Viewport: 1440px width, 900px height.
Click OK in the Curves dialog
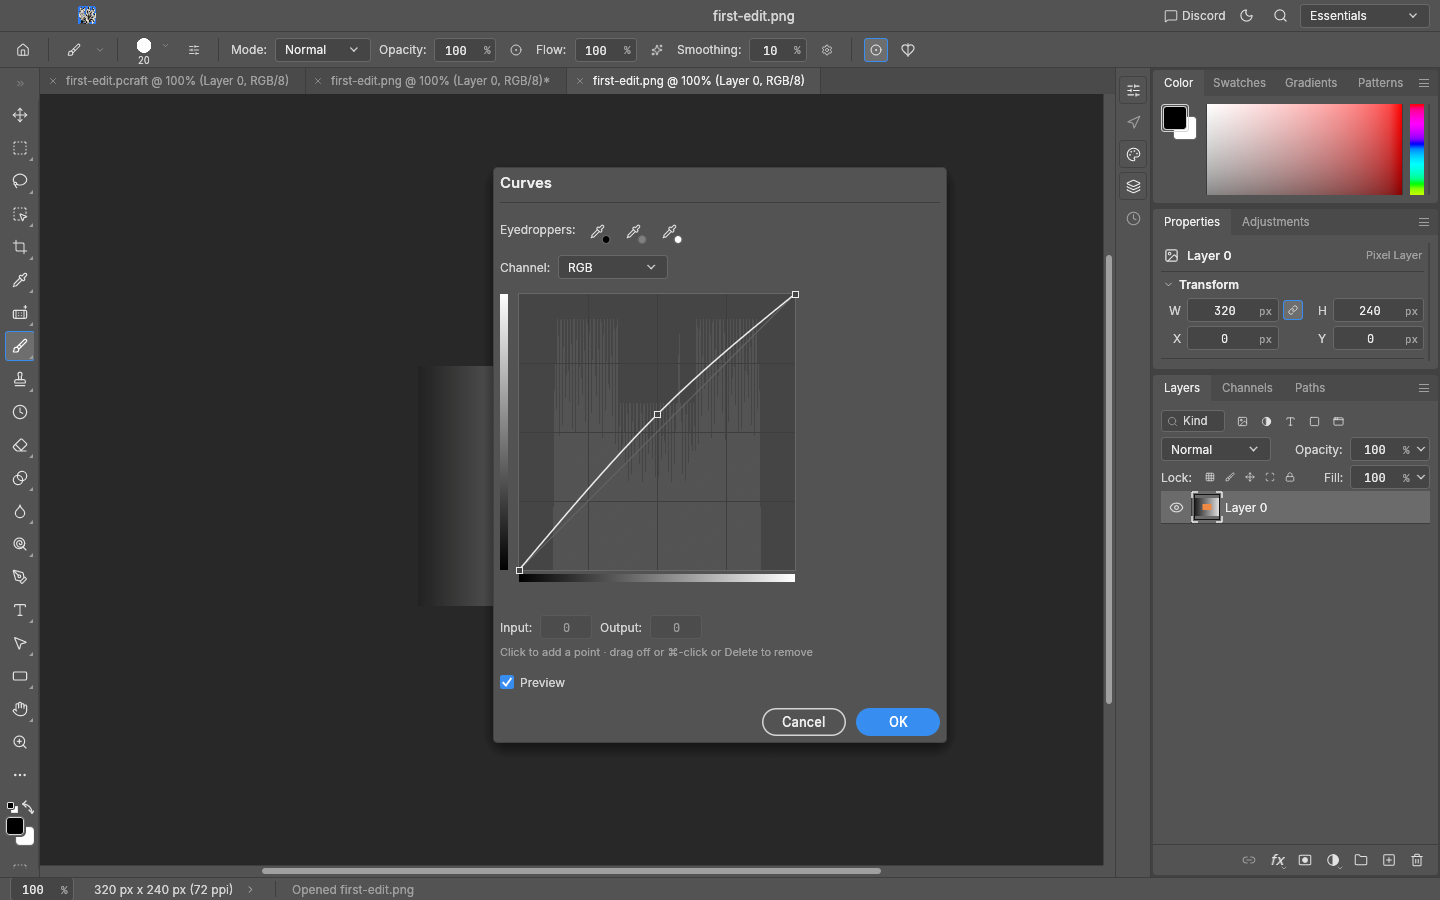898,722
